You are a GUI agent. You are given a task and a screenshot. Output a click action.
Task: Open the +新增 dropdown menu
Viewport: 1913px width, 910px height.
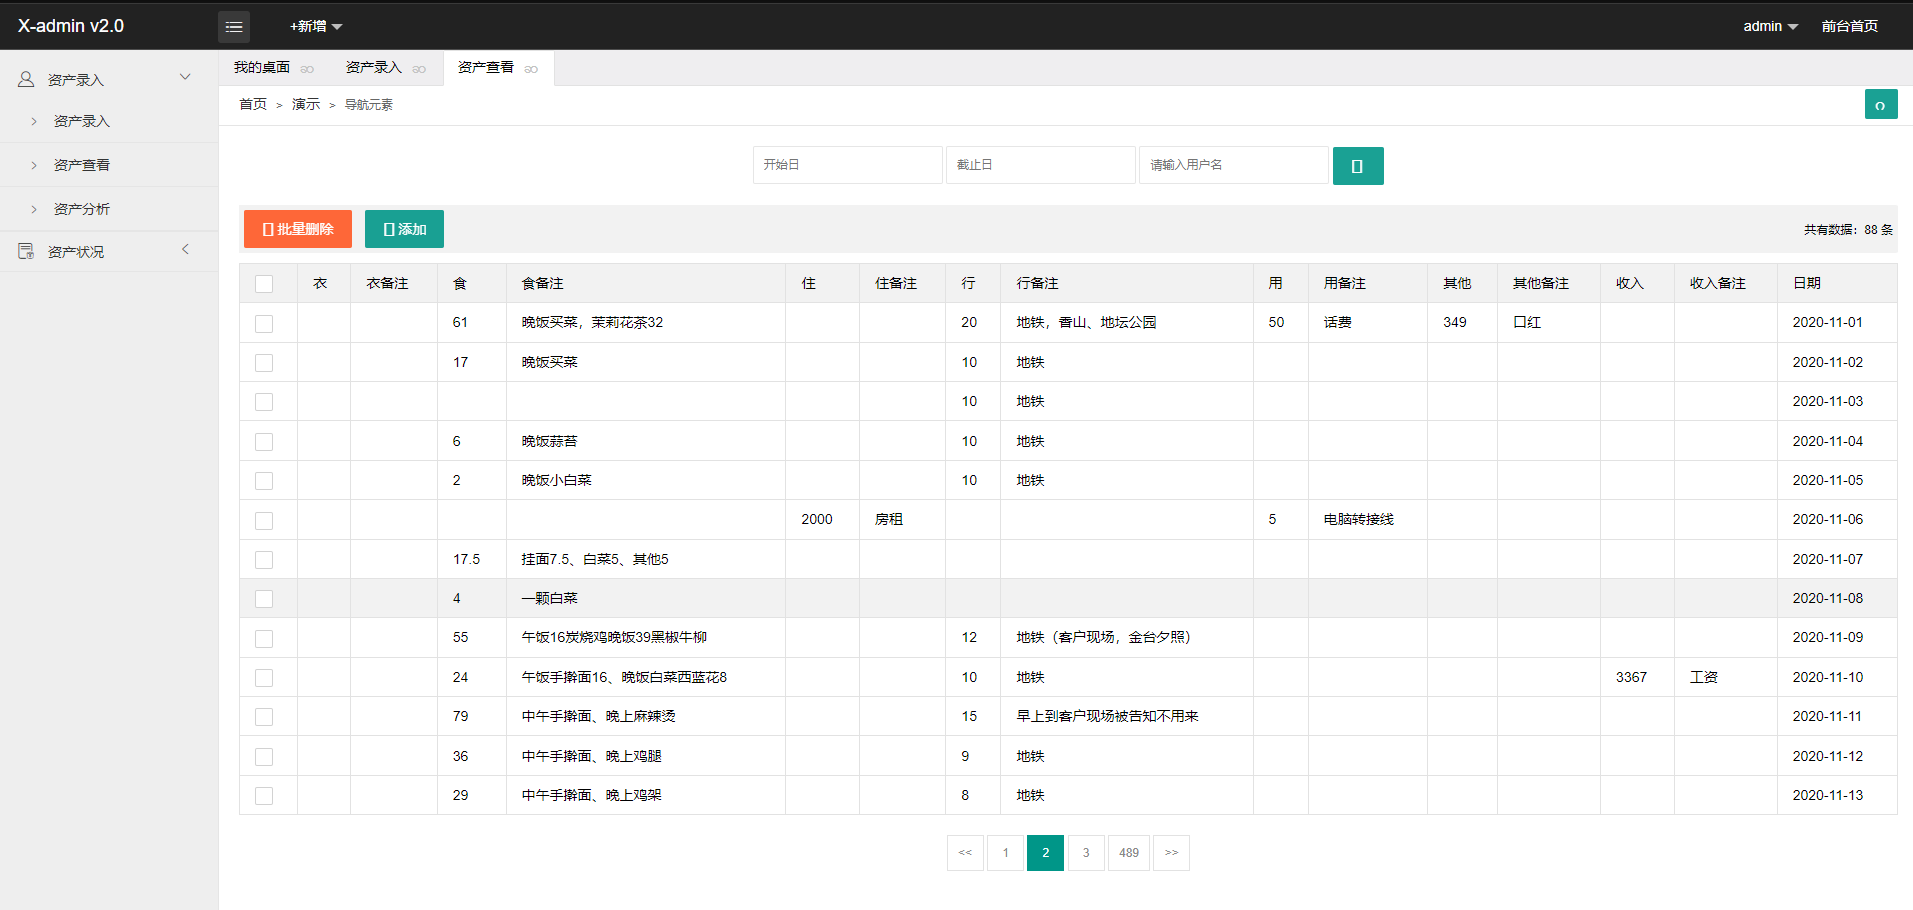point(316,26)
